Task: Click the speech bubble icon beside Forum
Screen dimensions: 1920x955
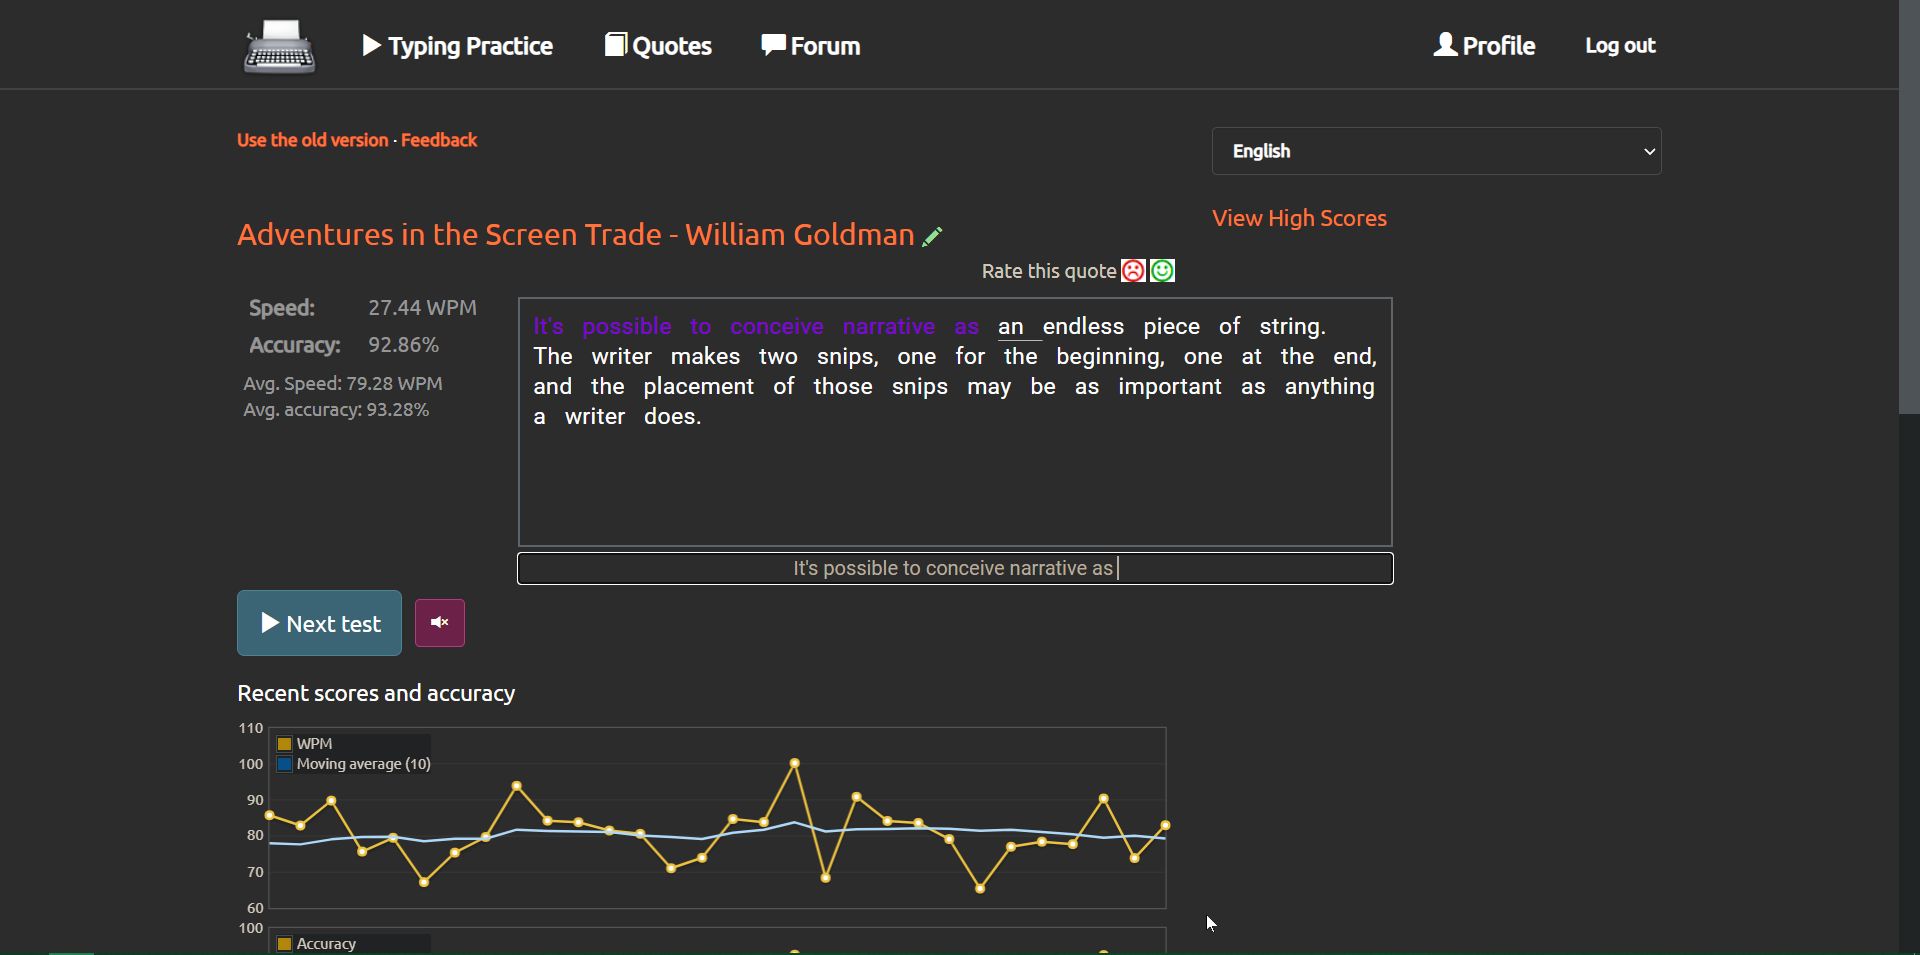Action: [773, 45]
